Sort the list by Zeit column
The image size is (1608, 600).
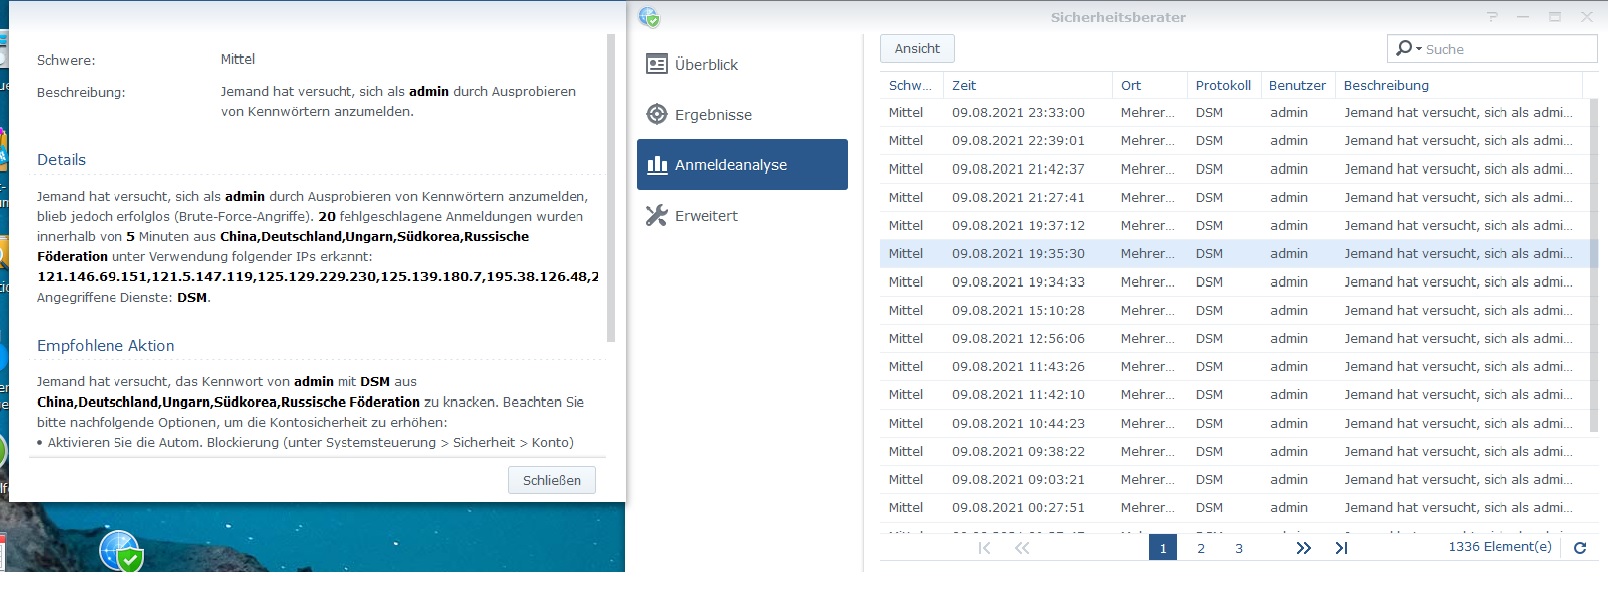coord(1028,86)
